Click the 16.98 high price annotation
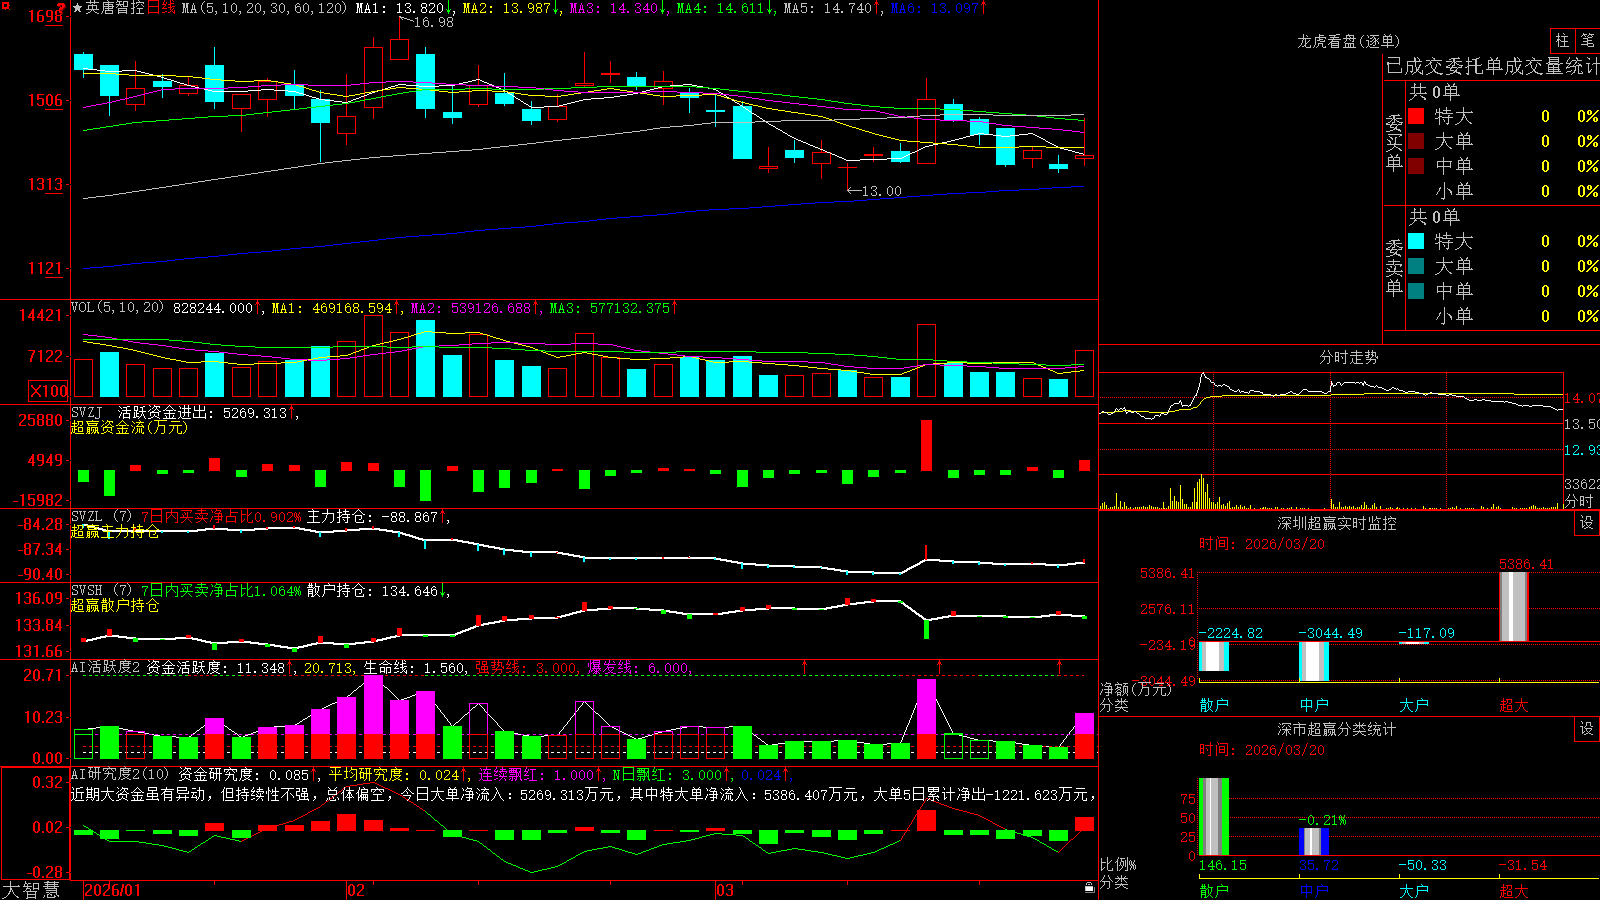This screenshot has height=900, width=1600. click(433, 23)
